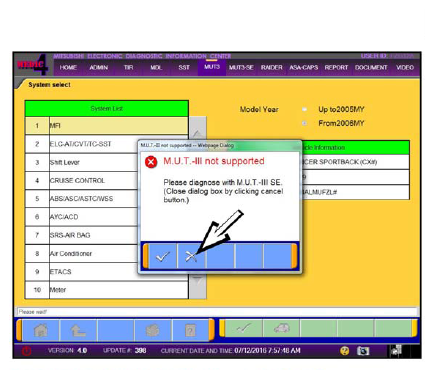
Task: Click the help question-mark page icon
Action: [x=190, y=330]
